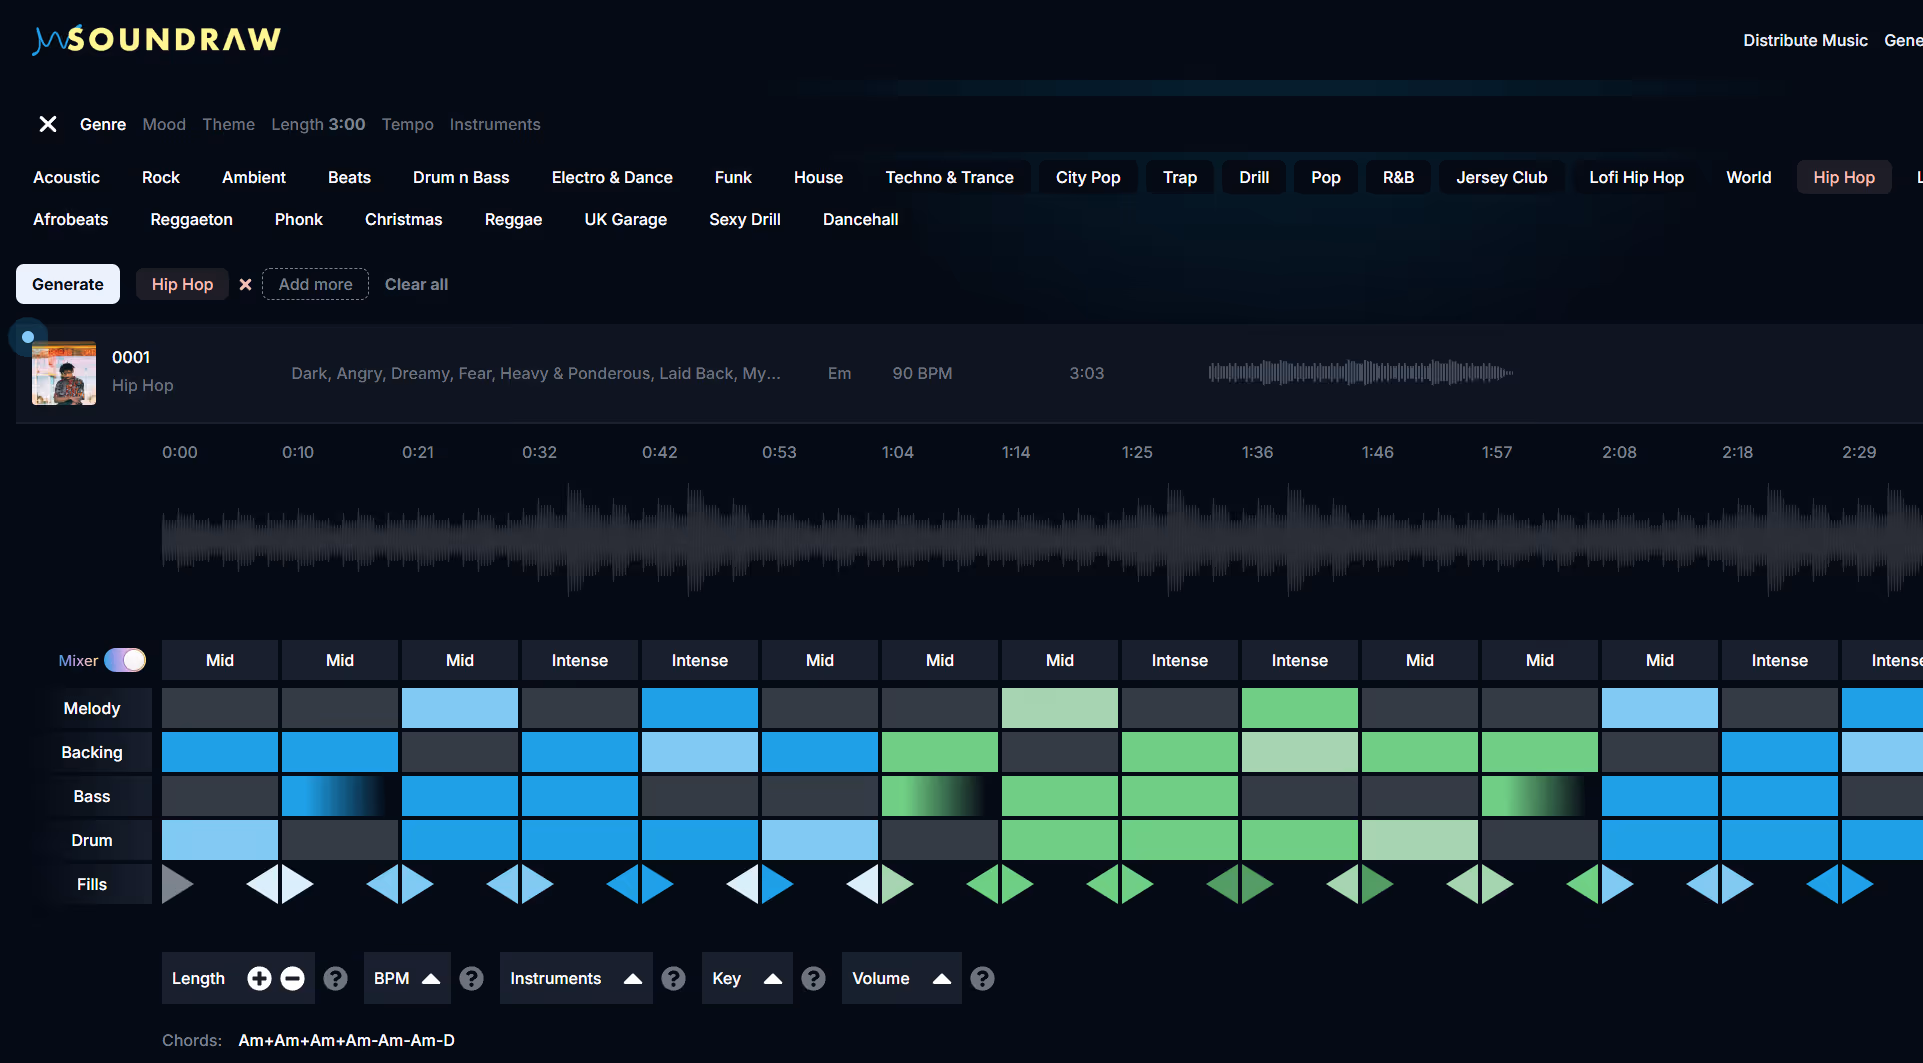Click the track 0001 cover thumbnail

pyautogui.click(x=64, y=373)
